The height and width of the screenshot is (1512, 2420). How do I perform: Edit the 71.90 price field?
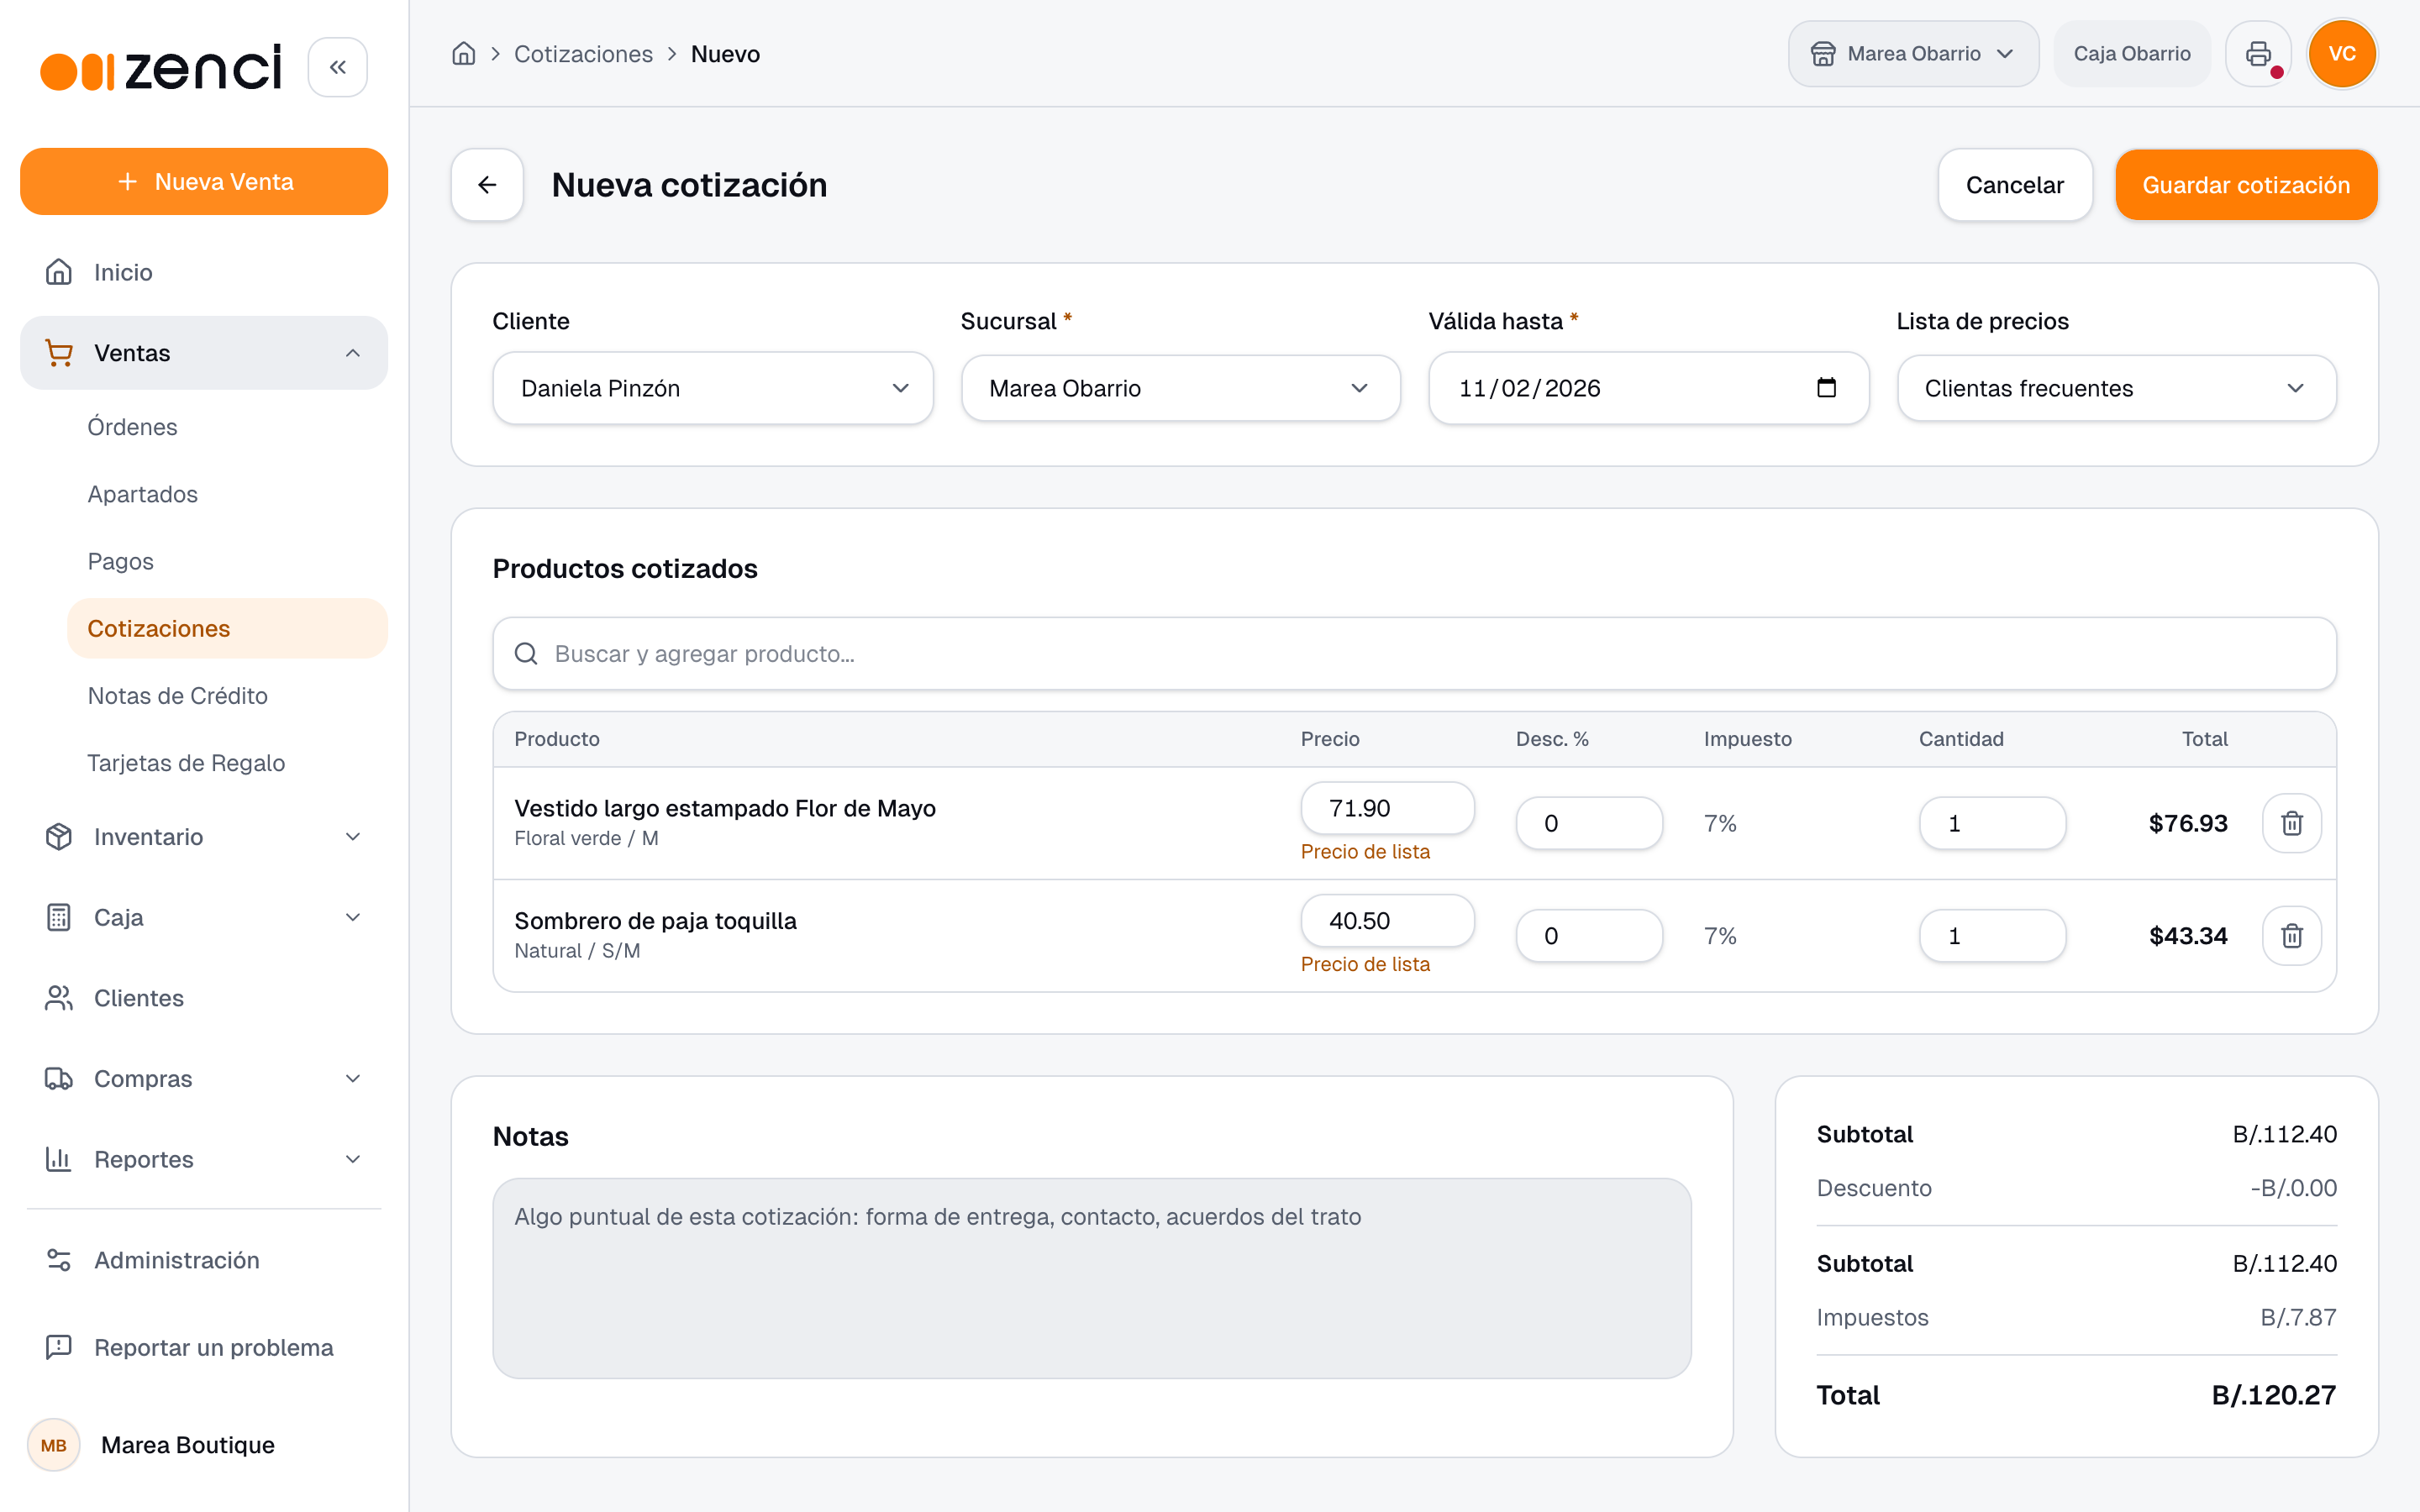(1387, 808)
